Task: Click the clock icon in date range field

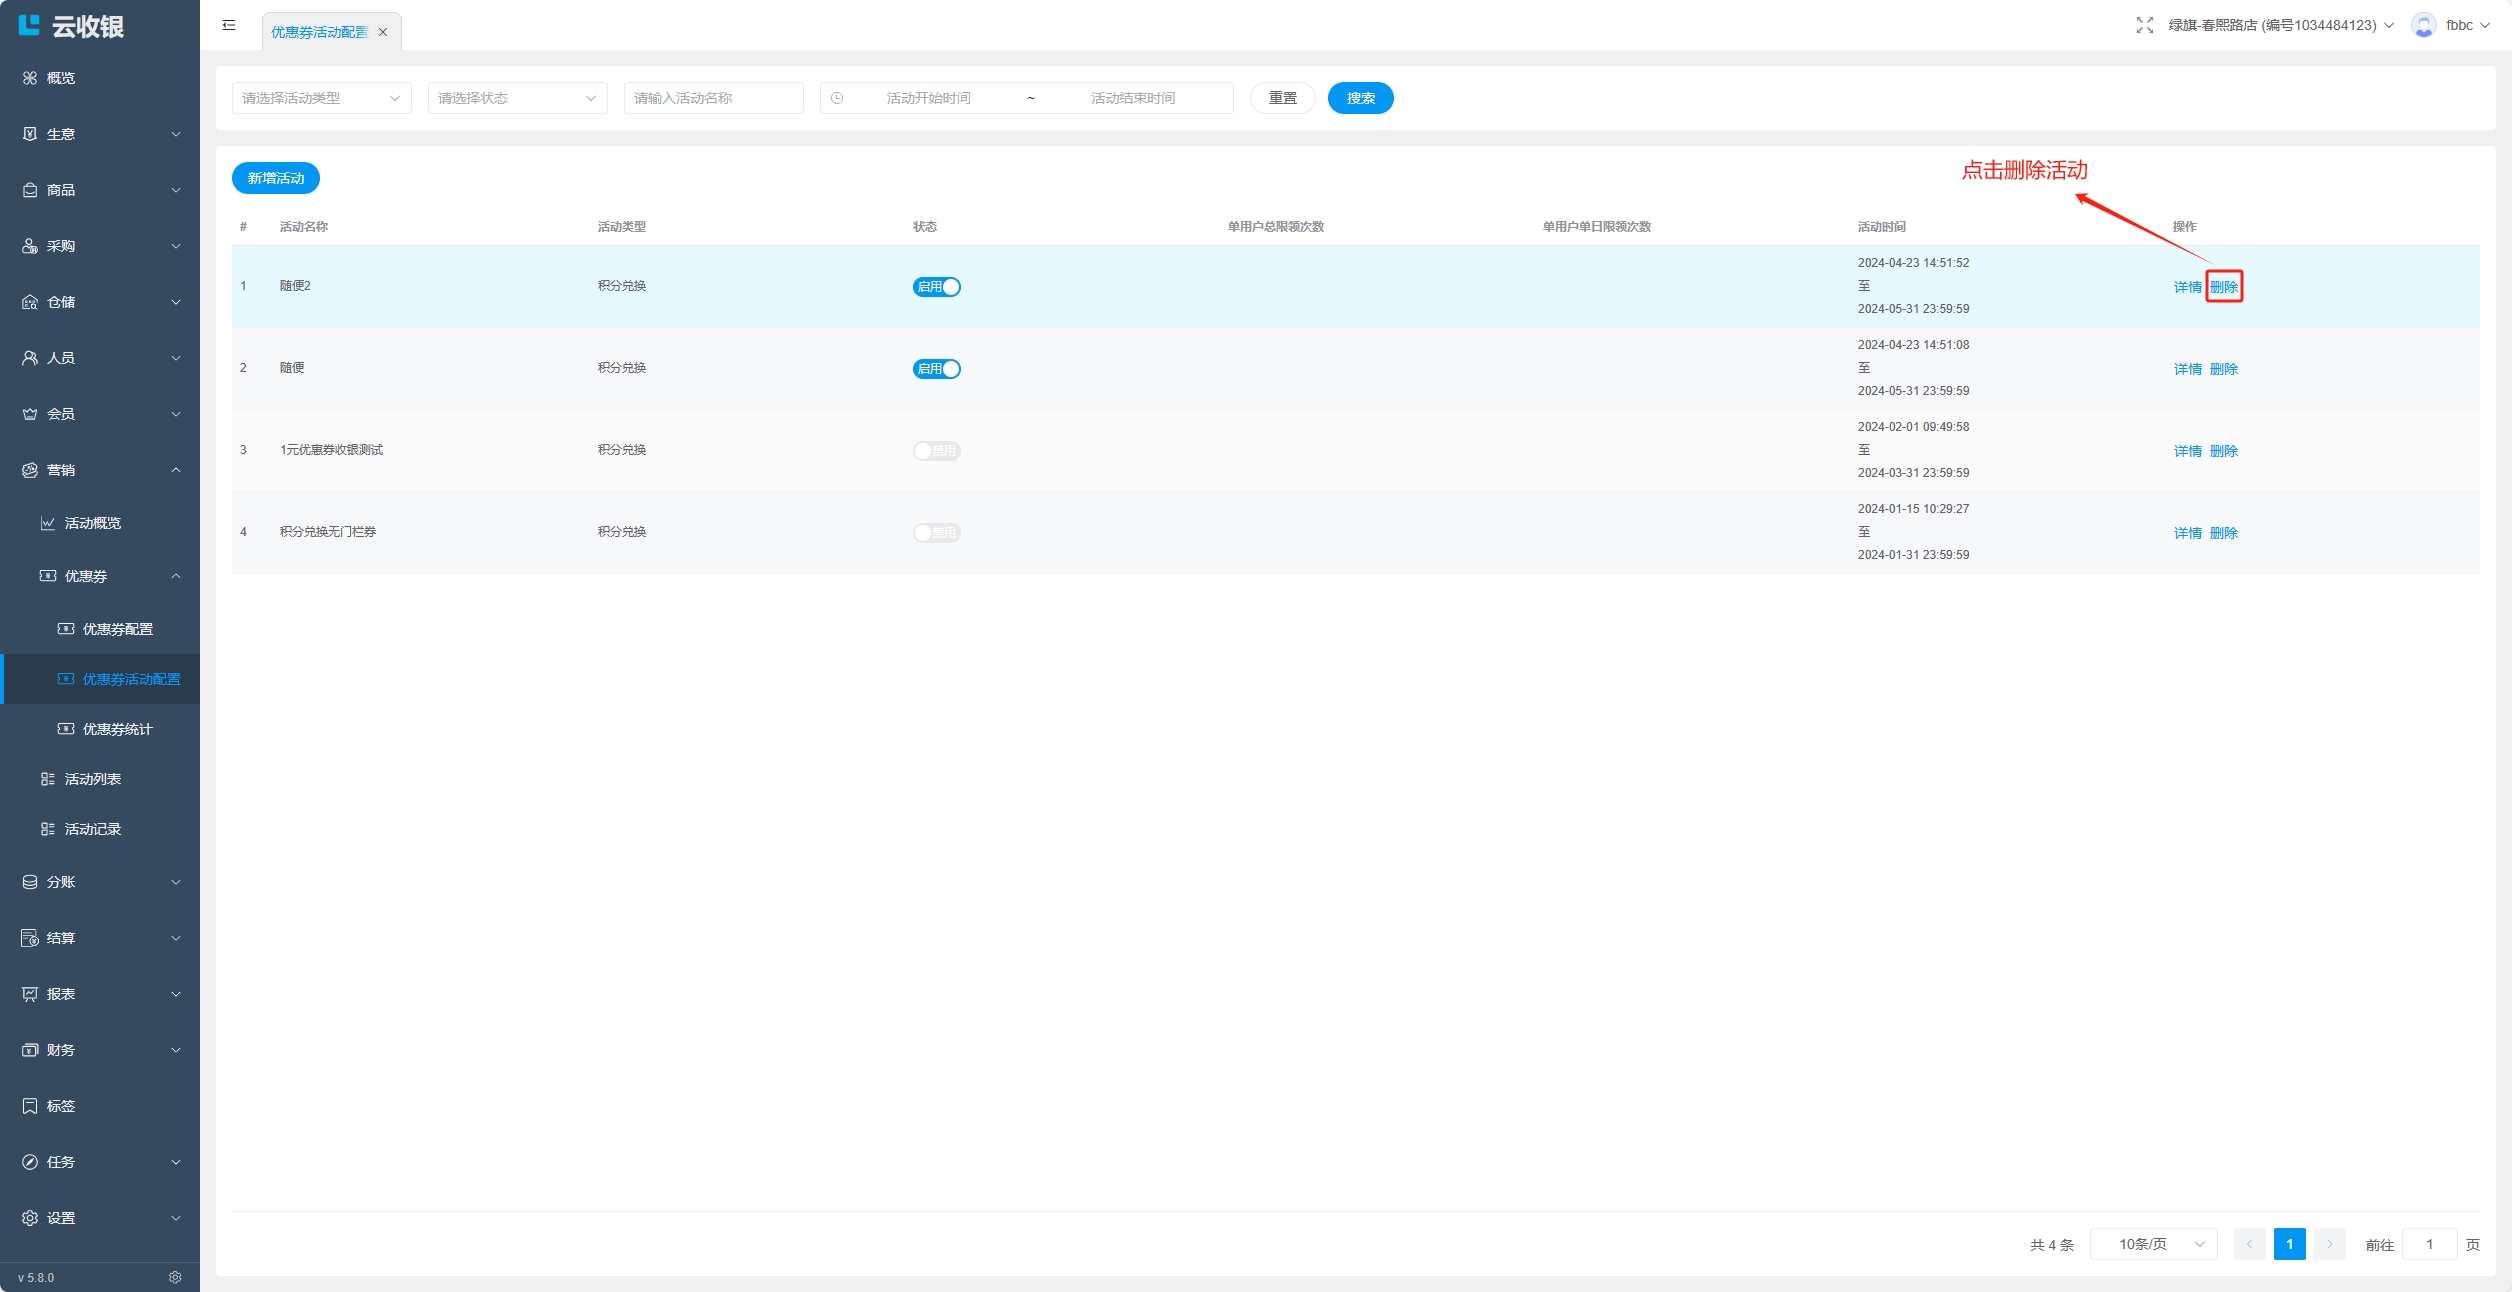Action: coord(837,98)
